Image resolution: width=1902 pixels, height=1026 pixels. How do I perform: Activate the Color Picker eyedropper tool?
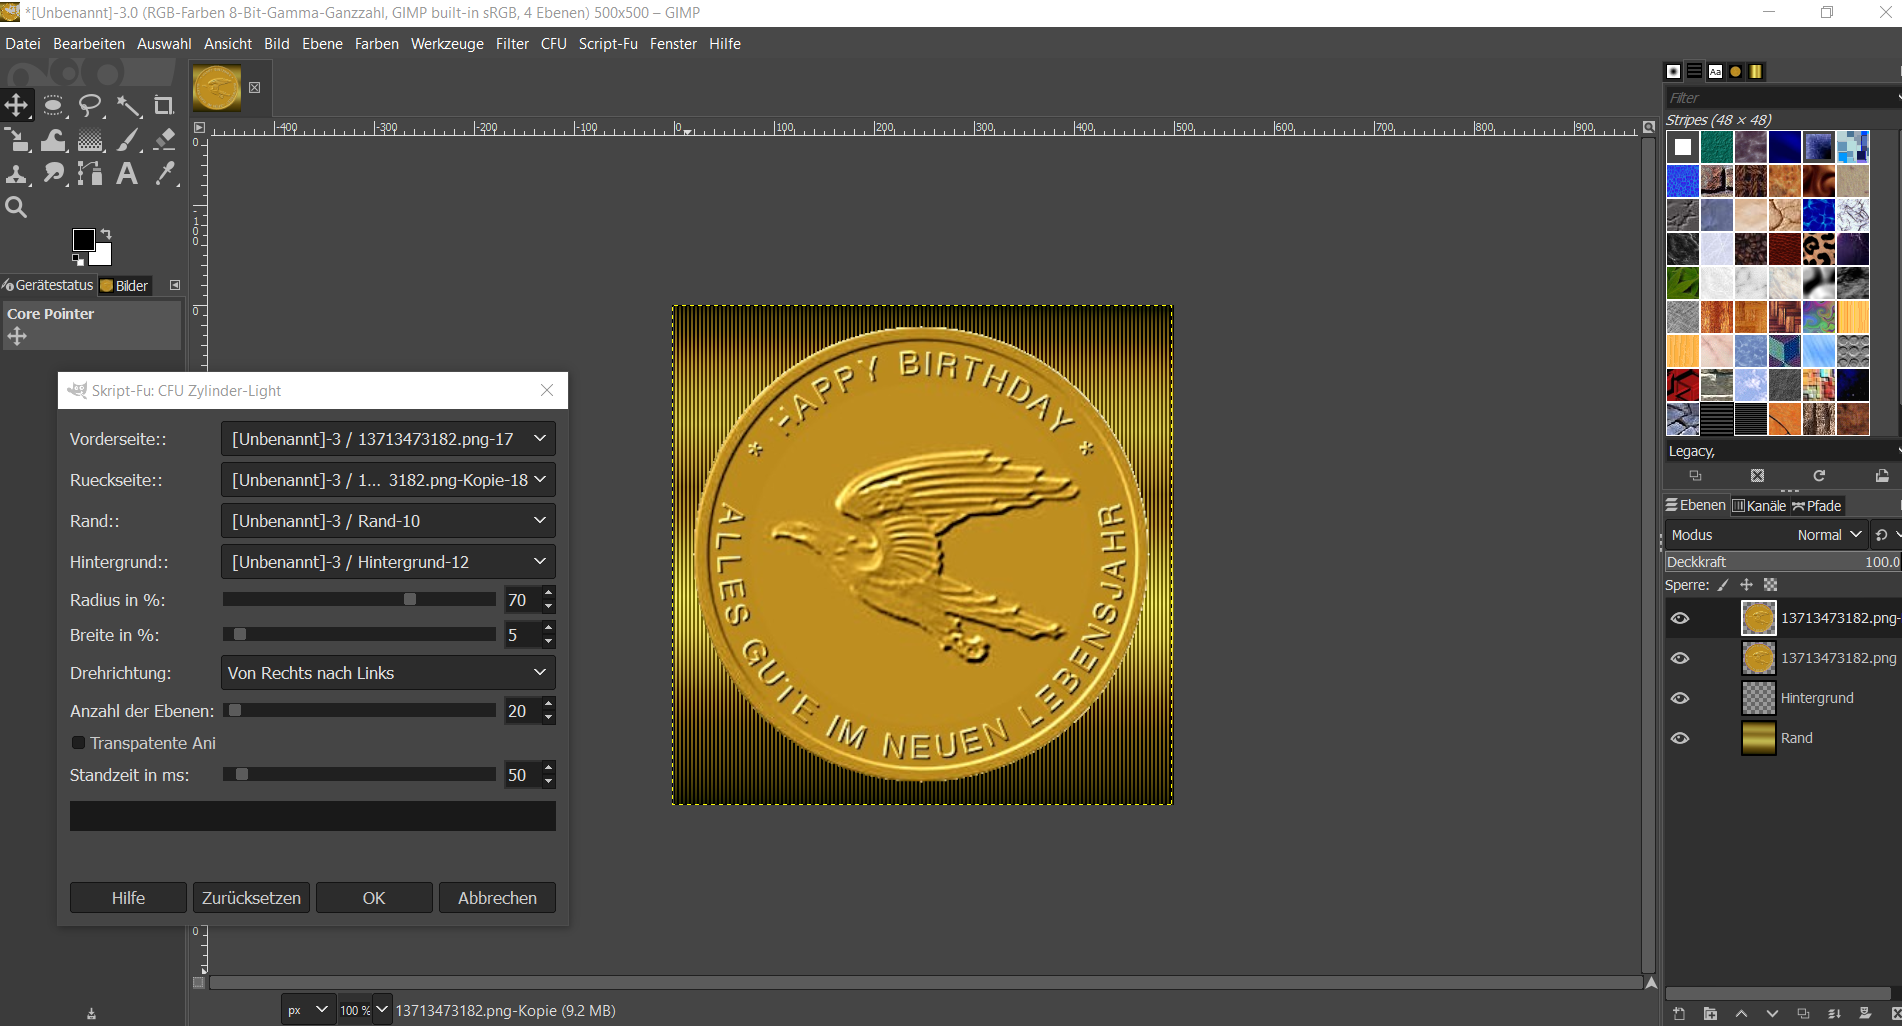(x=165, y=174)
